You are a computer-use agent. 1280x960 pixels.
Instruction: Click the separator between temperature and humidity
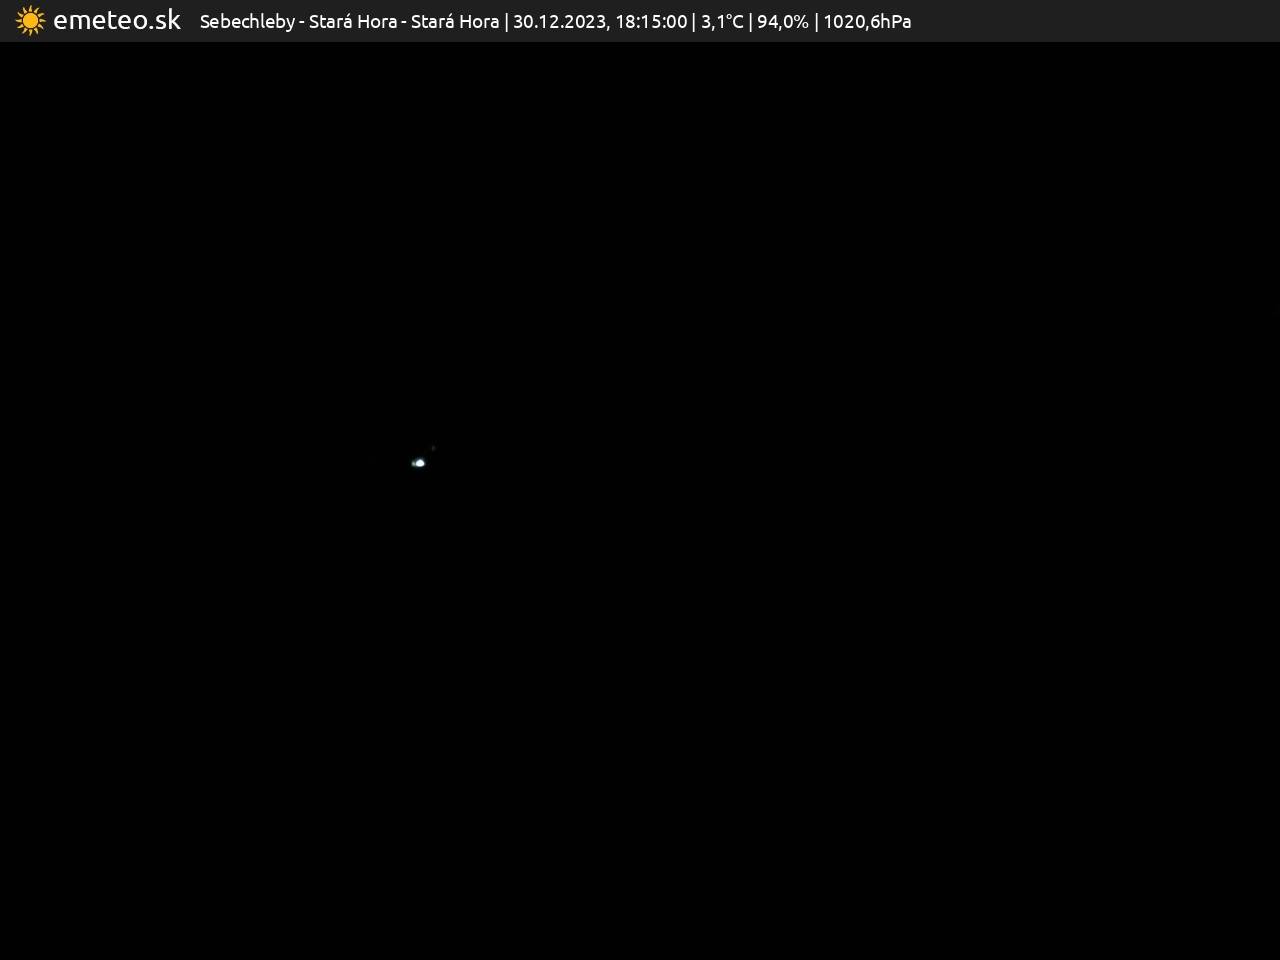pyautogui.click(x=750, y=22)
